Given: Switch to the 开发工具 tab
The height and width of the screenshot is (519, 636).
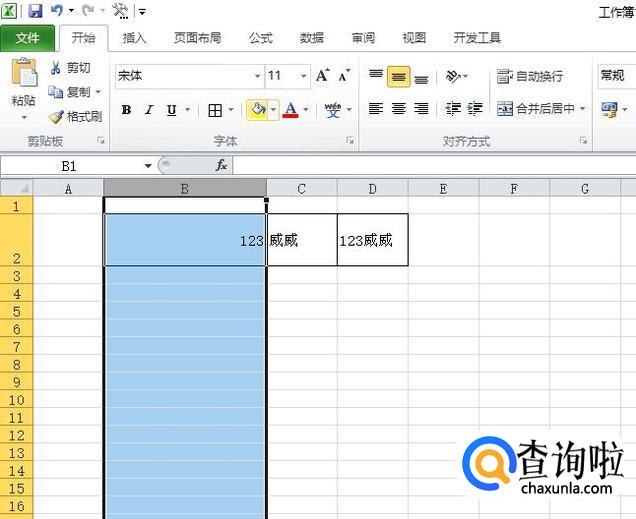Looking at the screenshot, I should point(477,38).
